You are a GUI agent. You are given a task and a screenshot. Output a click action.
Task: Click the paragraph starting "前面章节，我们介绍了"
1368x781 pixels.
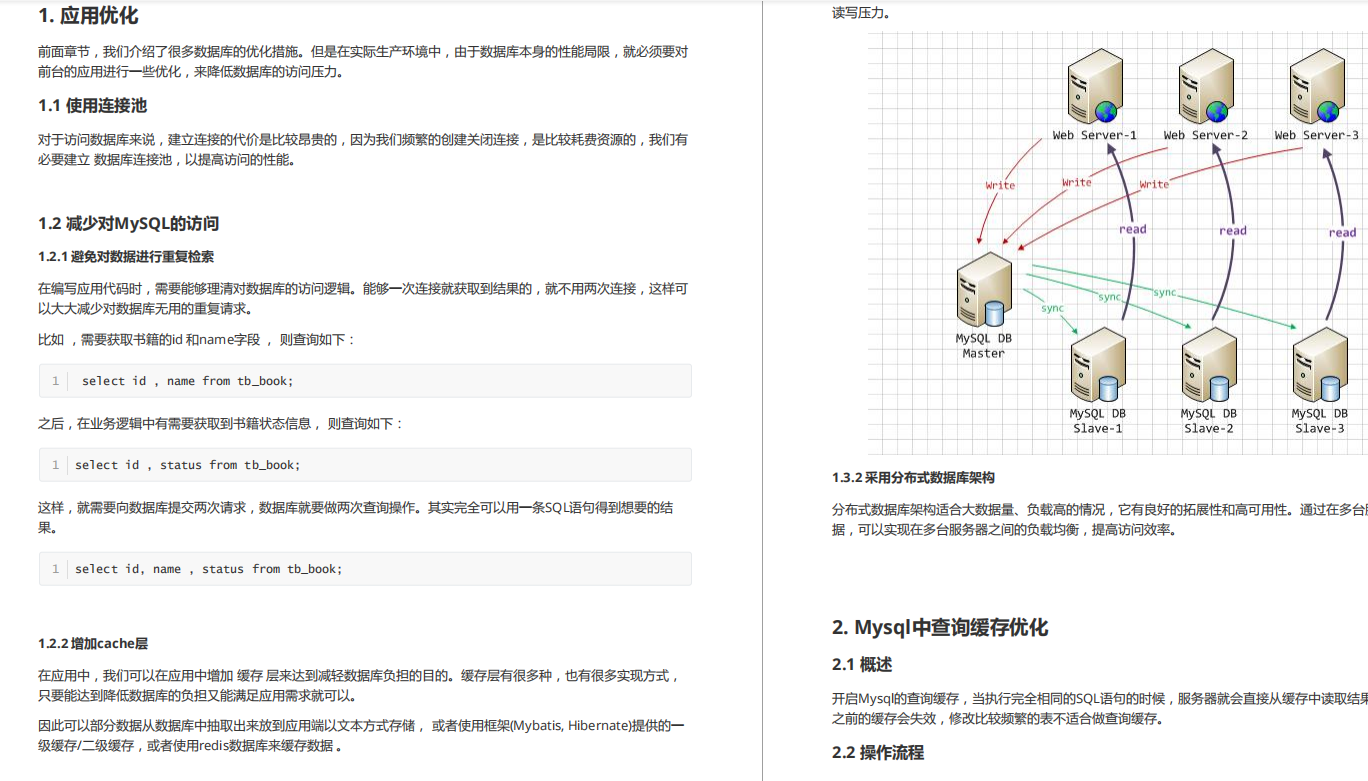coord(363,62)
